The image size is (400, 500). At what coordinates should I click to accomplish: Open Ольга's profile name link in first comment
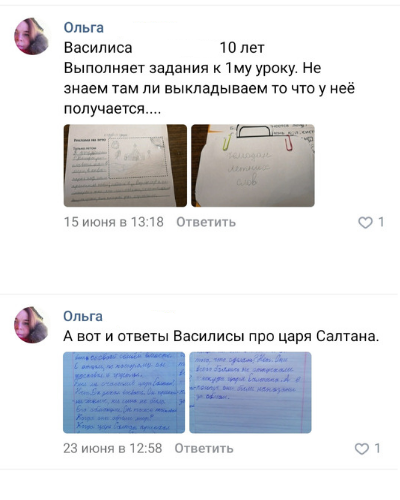(x=84, y=27)
